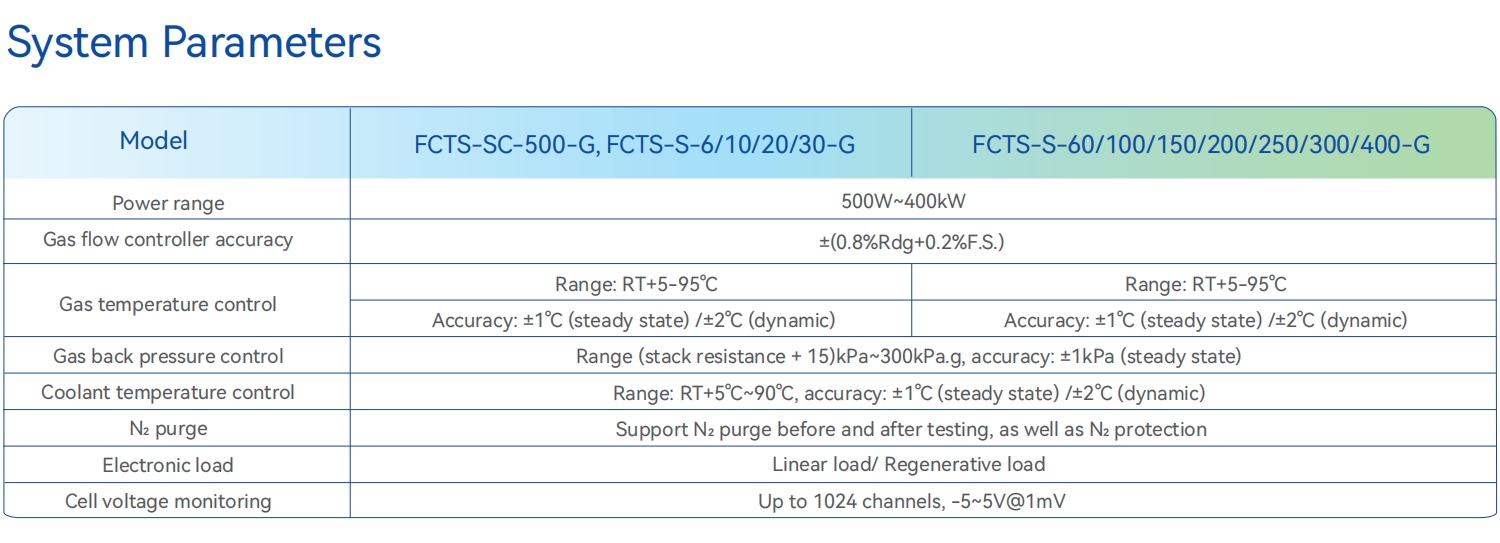The height and width of the screenshot is (543, 1500).
Task: Click the Support N₂ purge description text
Action: click(911, 429)
